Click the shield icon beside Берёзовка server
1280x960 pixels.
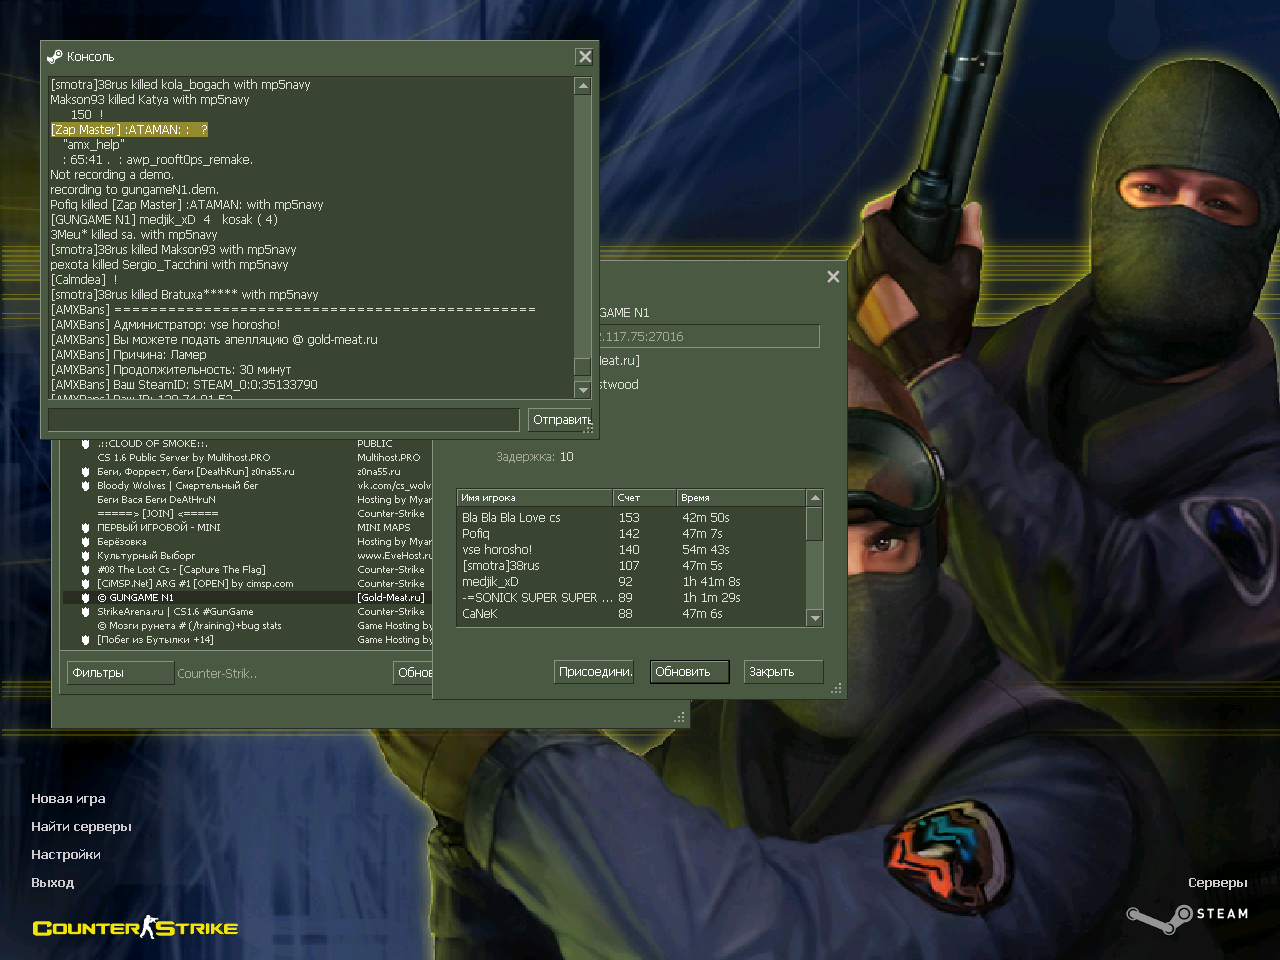tap(86, 542)
